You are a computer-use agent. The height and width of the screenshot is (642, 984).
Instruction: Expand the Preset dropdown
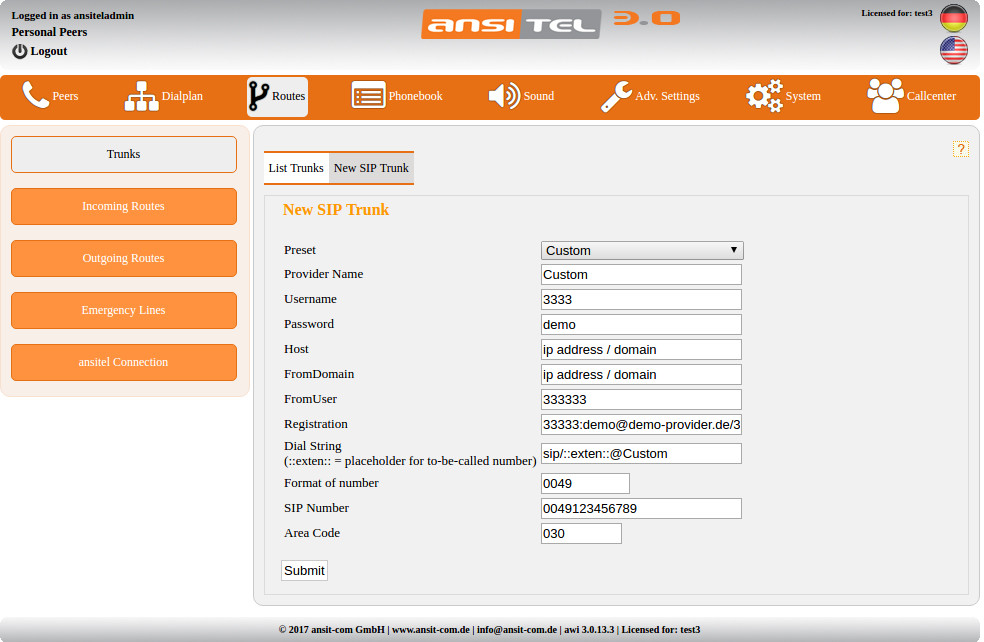point(642,250)
